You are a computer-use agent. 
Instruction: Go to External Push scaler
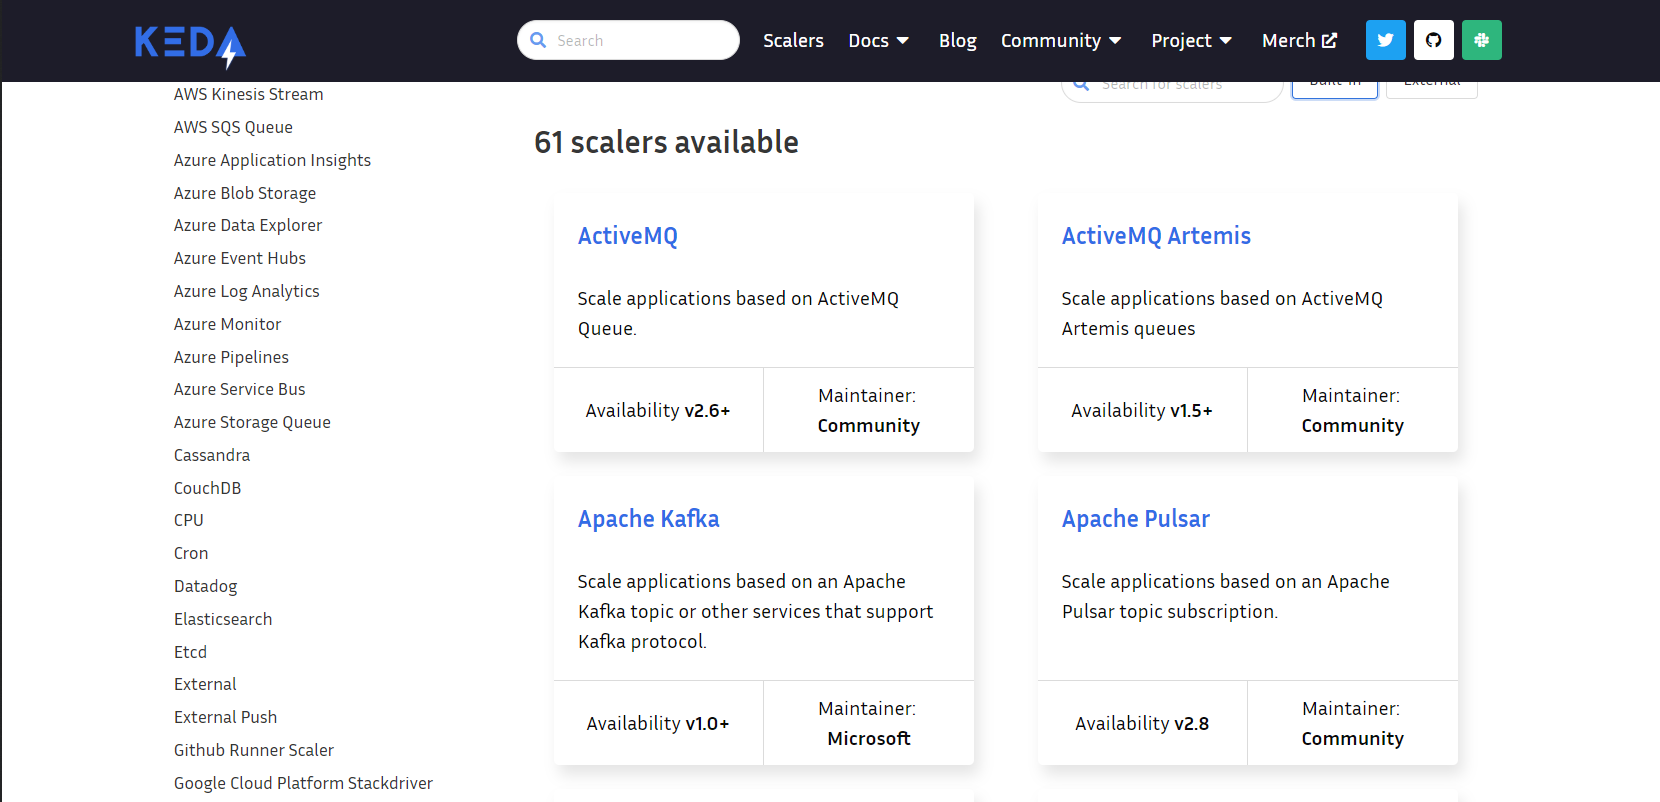pyautogui.click(x=225, y=717)
